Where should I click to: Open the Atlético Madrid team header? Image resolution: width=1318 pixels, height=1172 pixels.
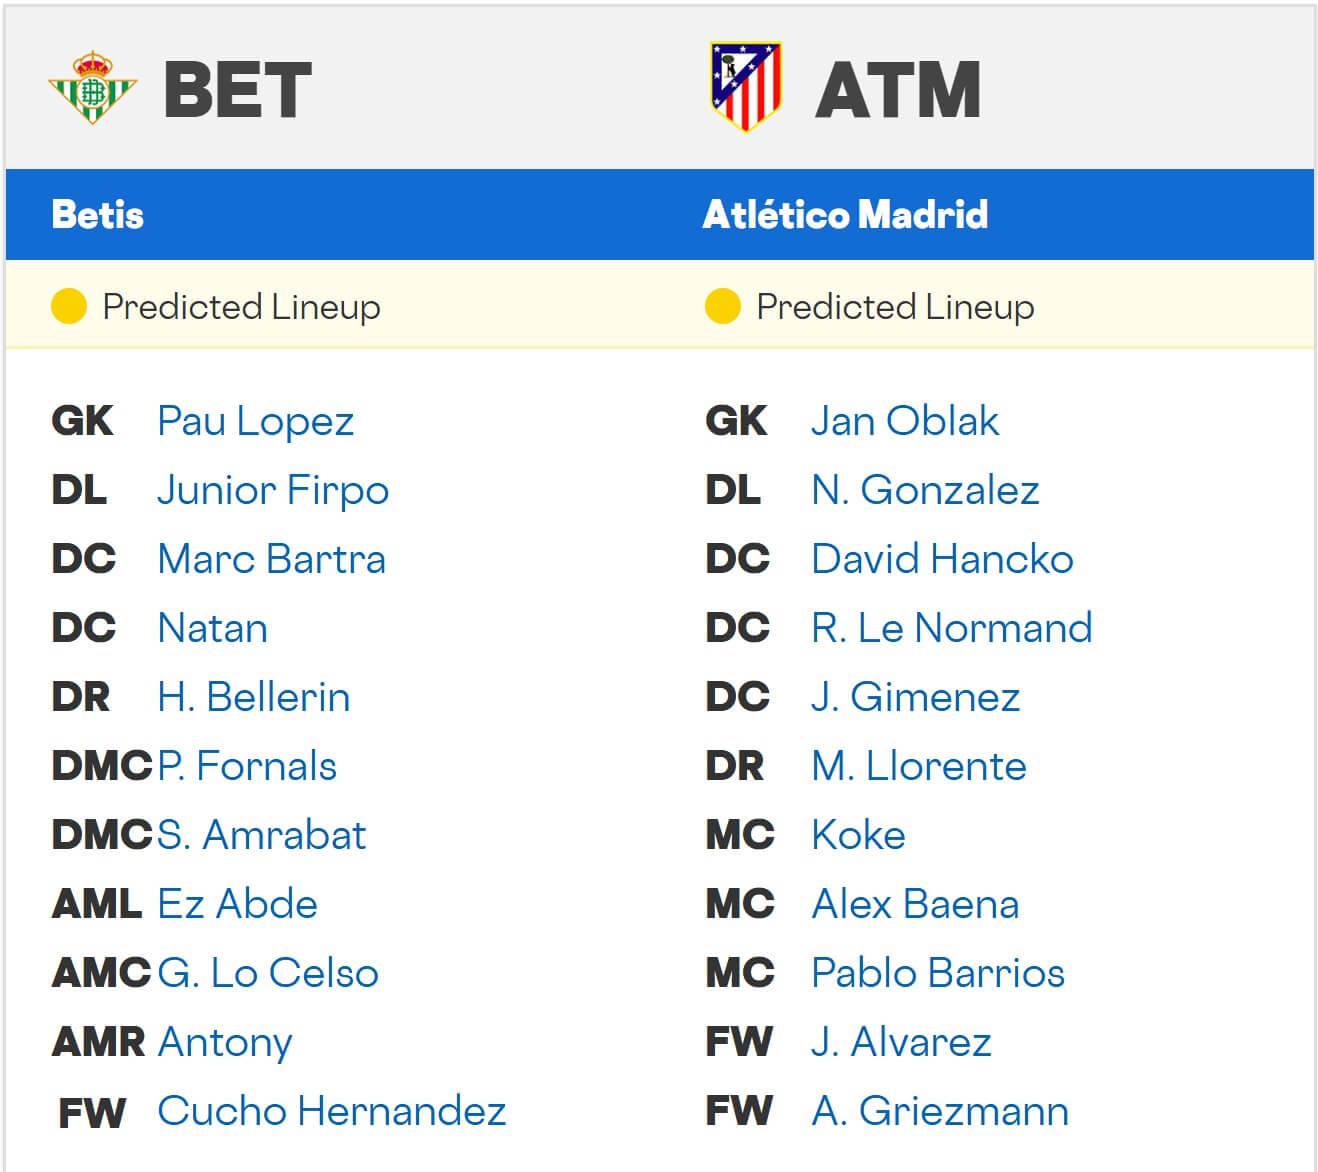tap(845, 215)
